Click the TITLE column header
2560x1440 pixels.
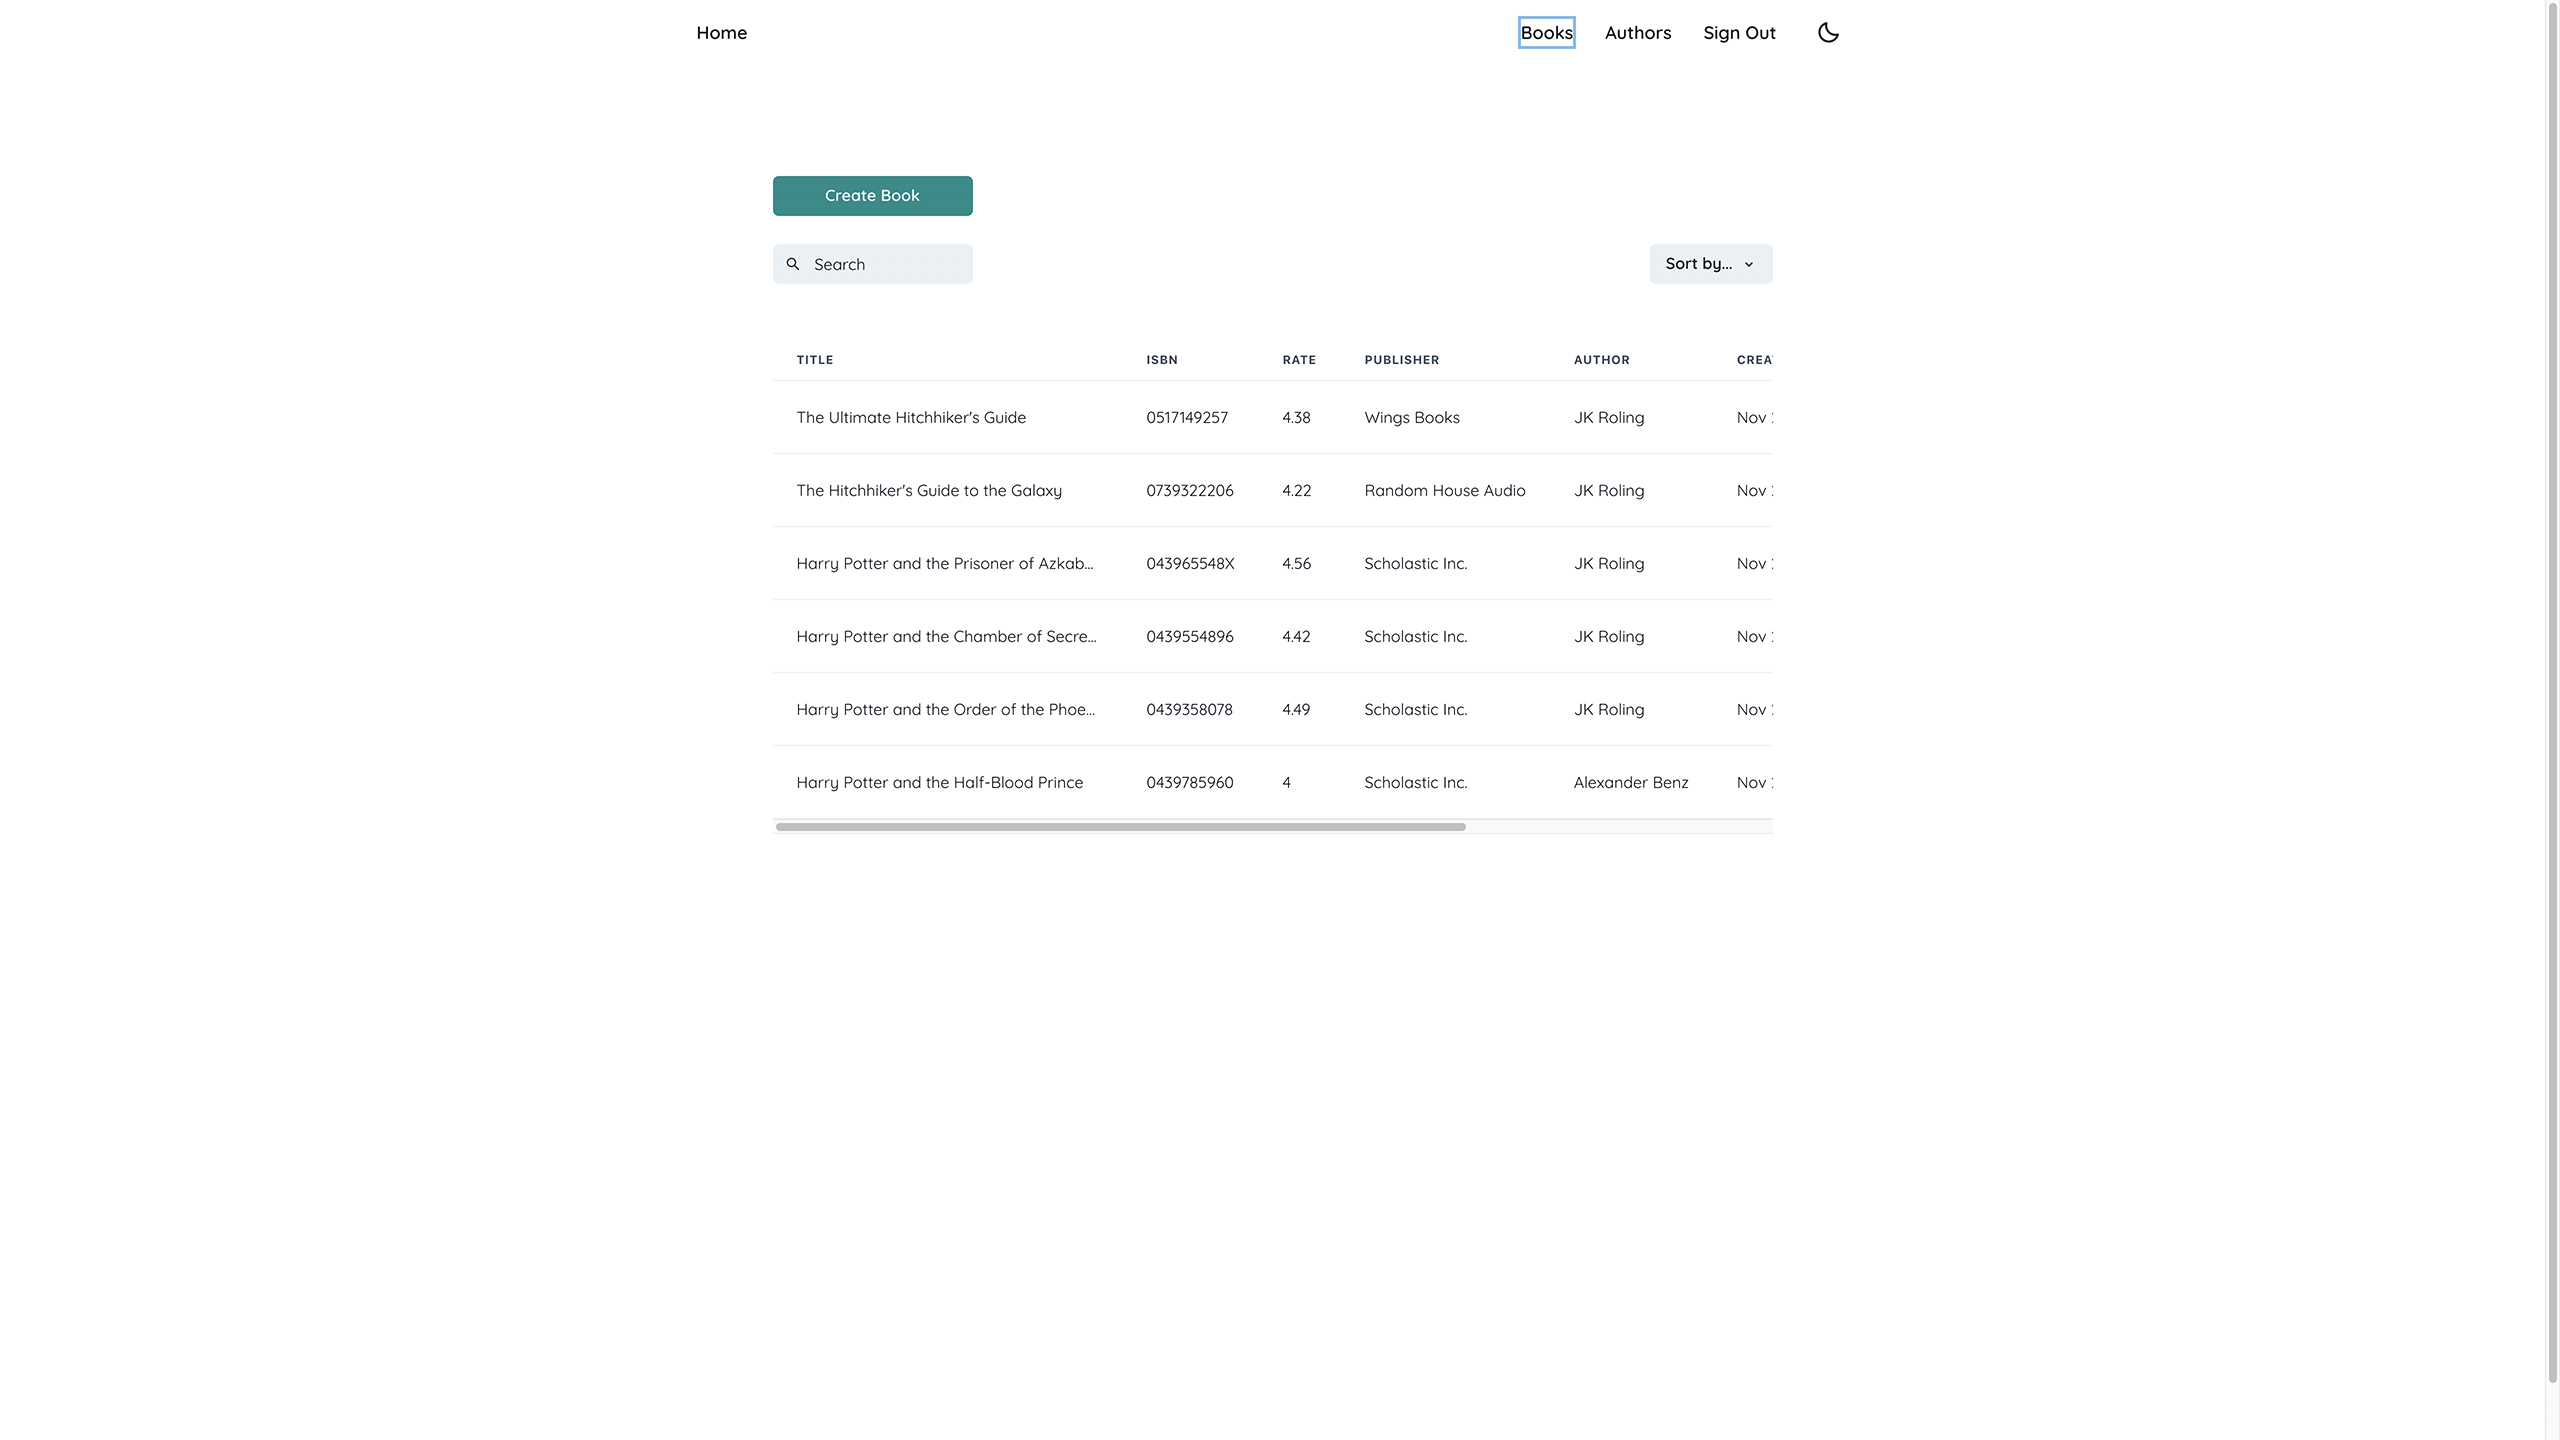point(814,360)
